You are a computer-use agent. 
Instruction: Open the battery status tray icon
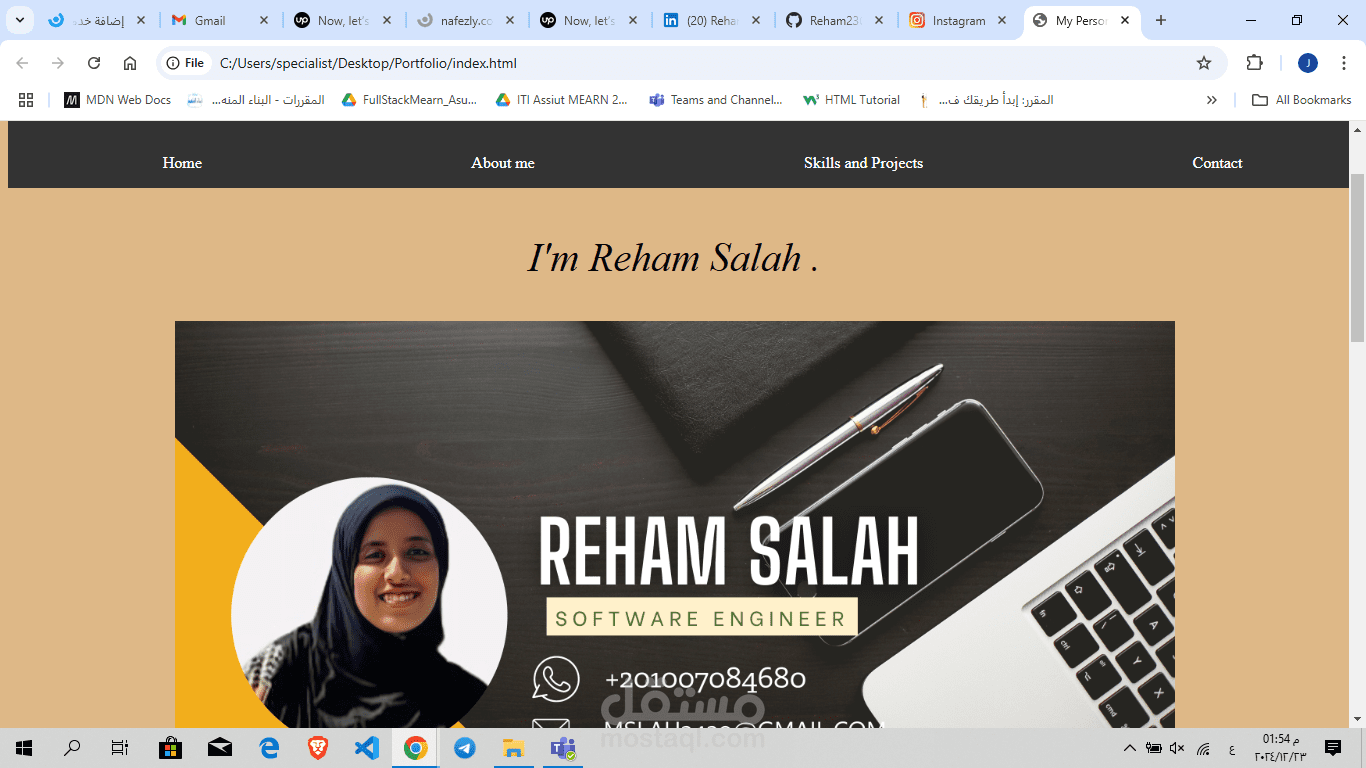1153,748
